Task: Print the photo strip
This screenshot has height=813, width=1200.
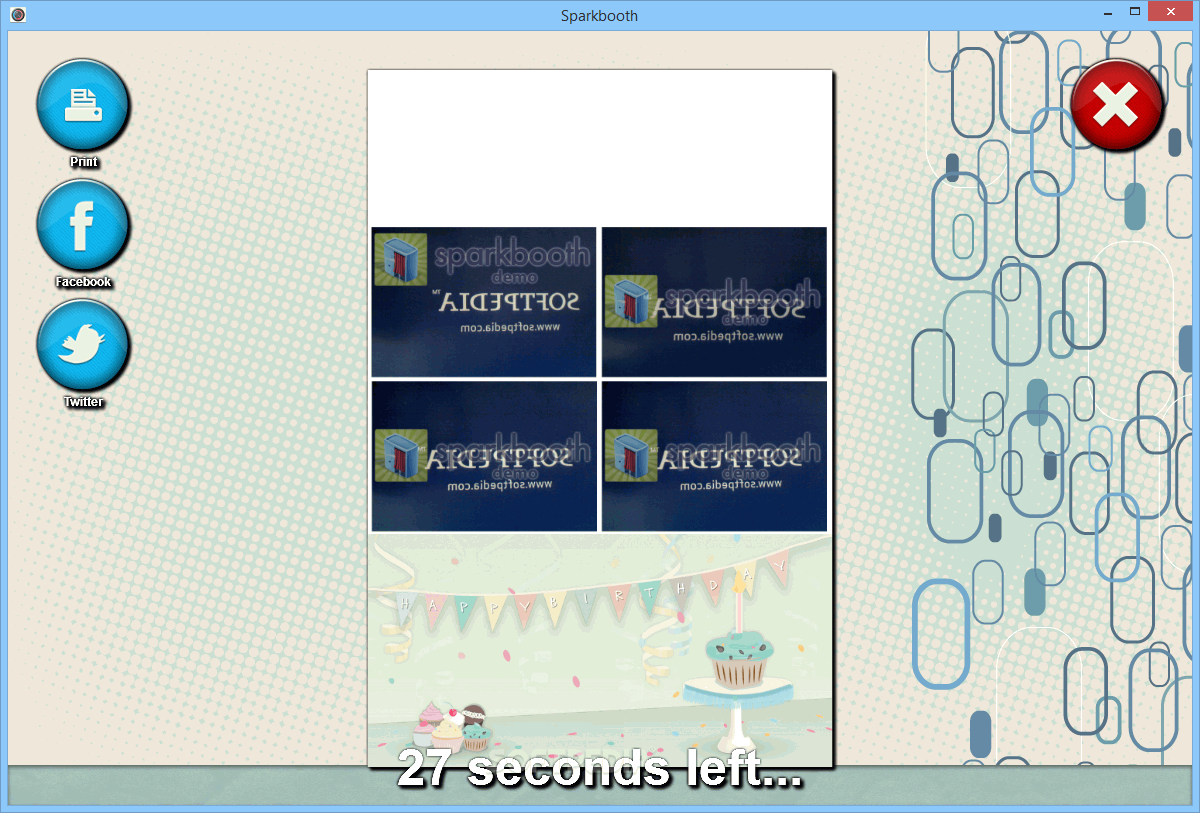Action: [x=83, y=105]
